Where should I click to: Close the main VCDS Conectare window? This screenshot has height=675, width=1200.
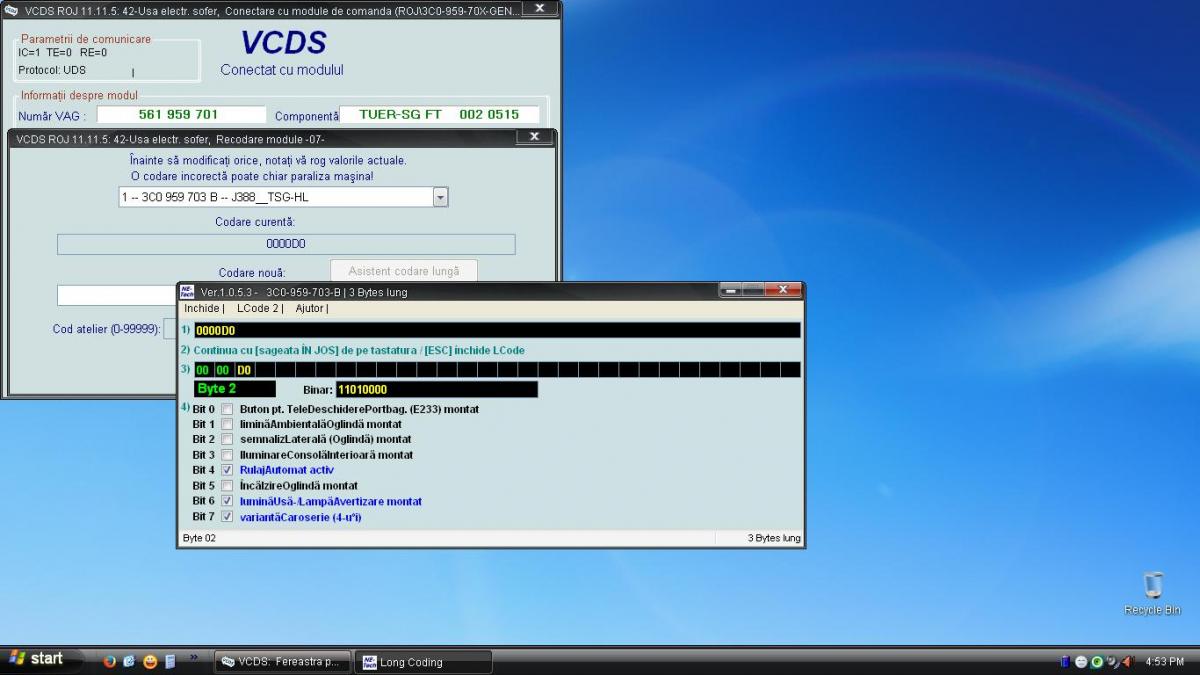(540, 8)
